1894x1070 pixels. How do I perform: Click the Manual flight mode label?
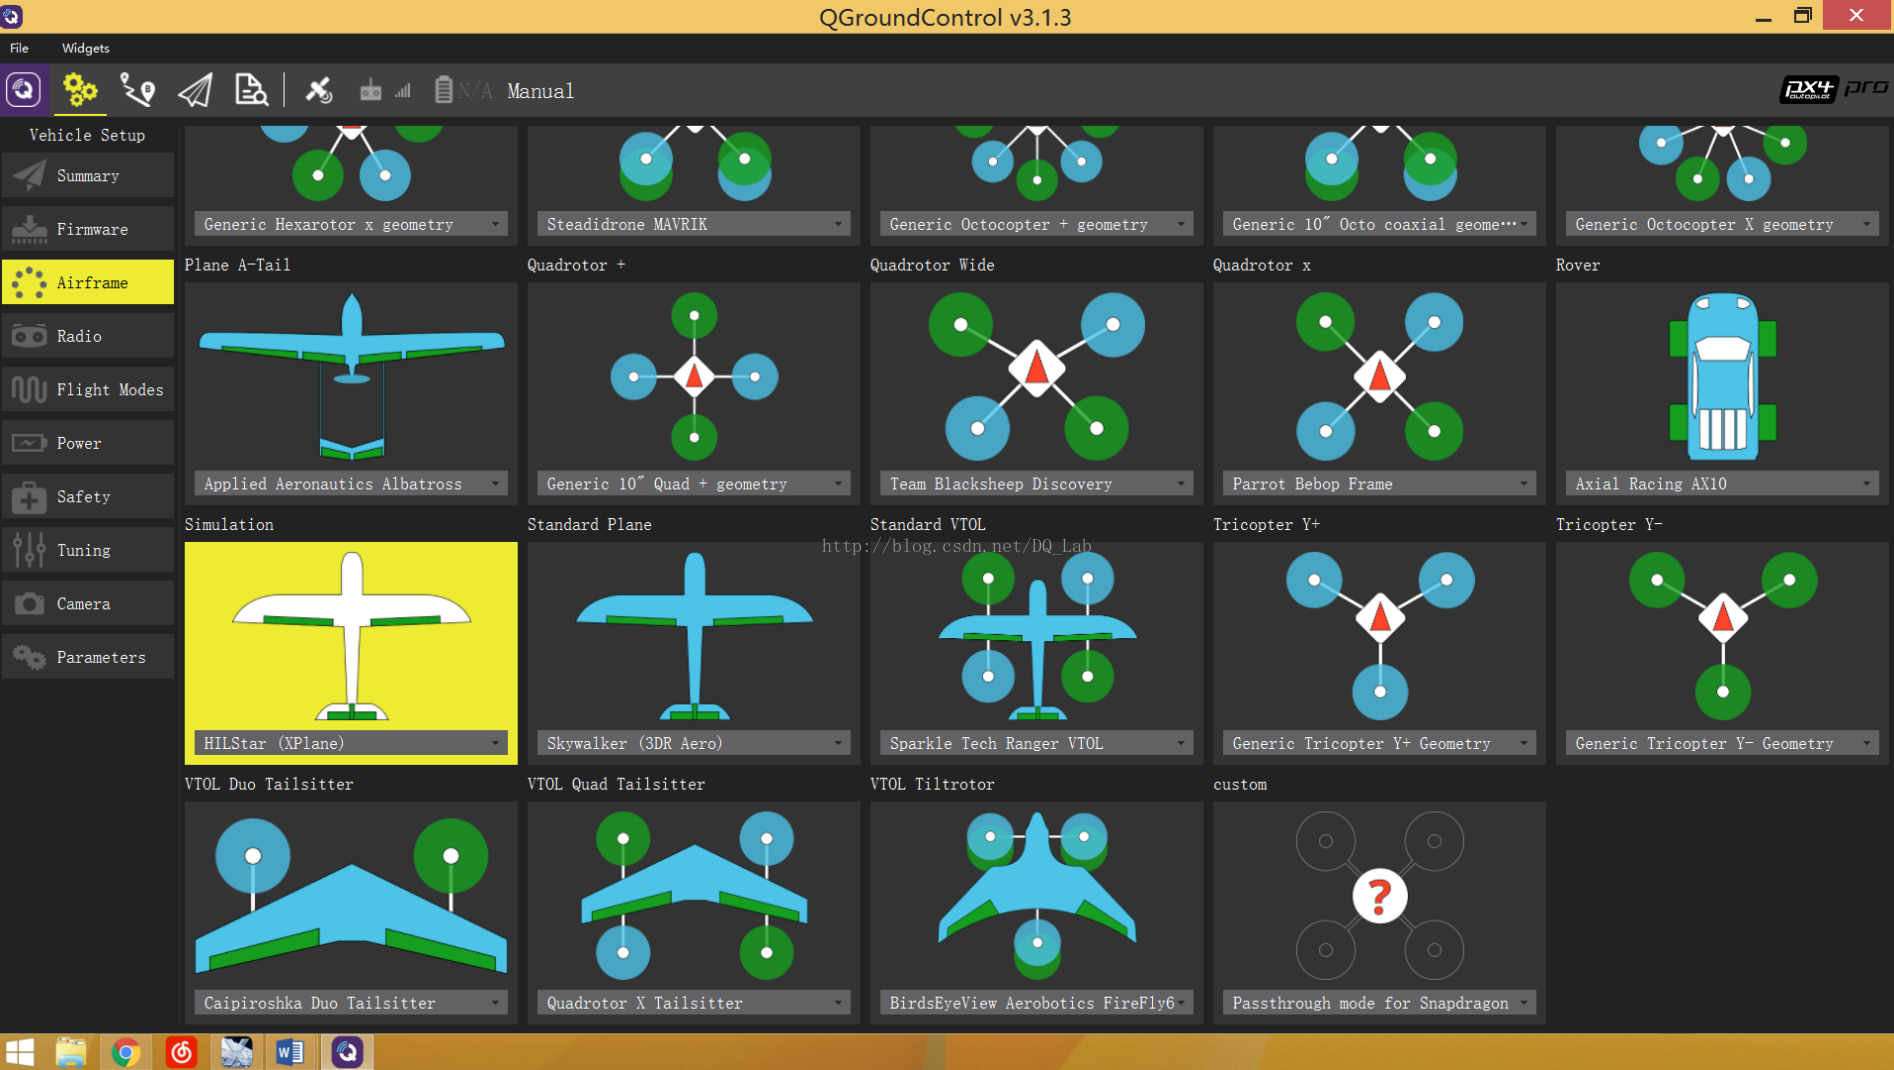click(540, 91)
